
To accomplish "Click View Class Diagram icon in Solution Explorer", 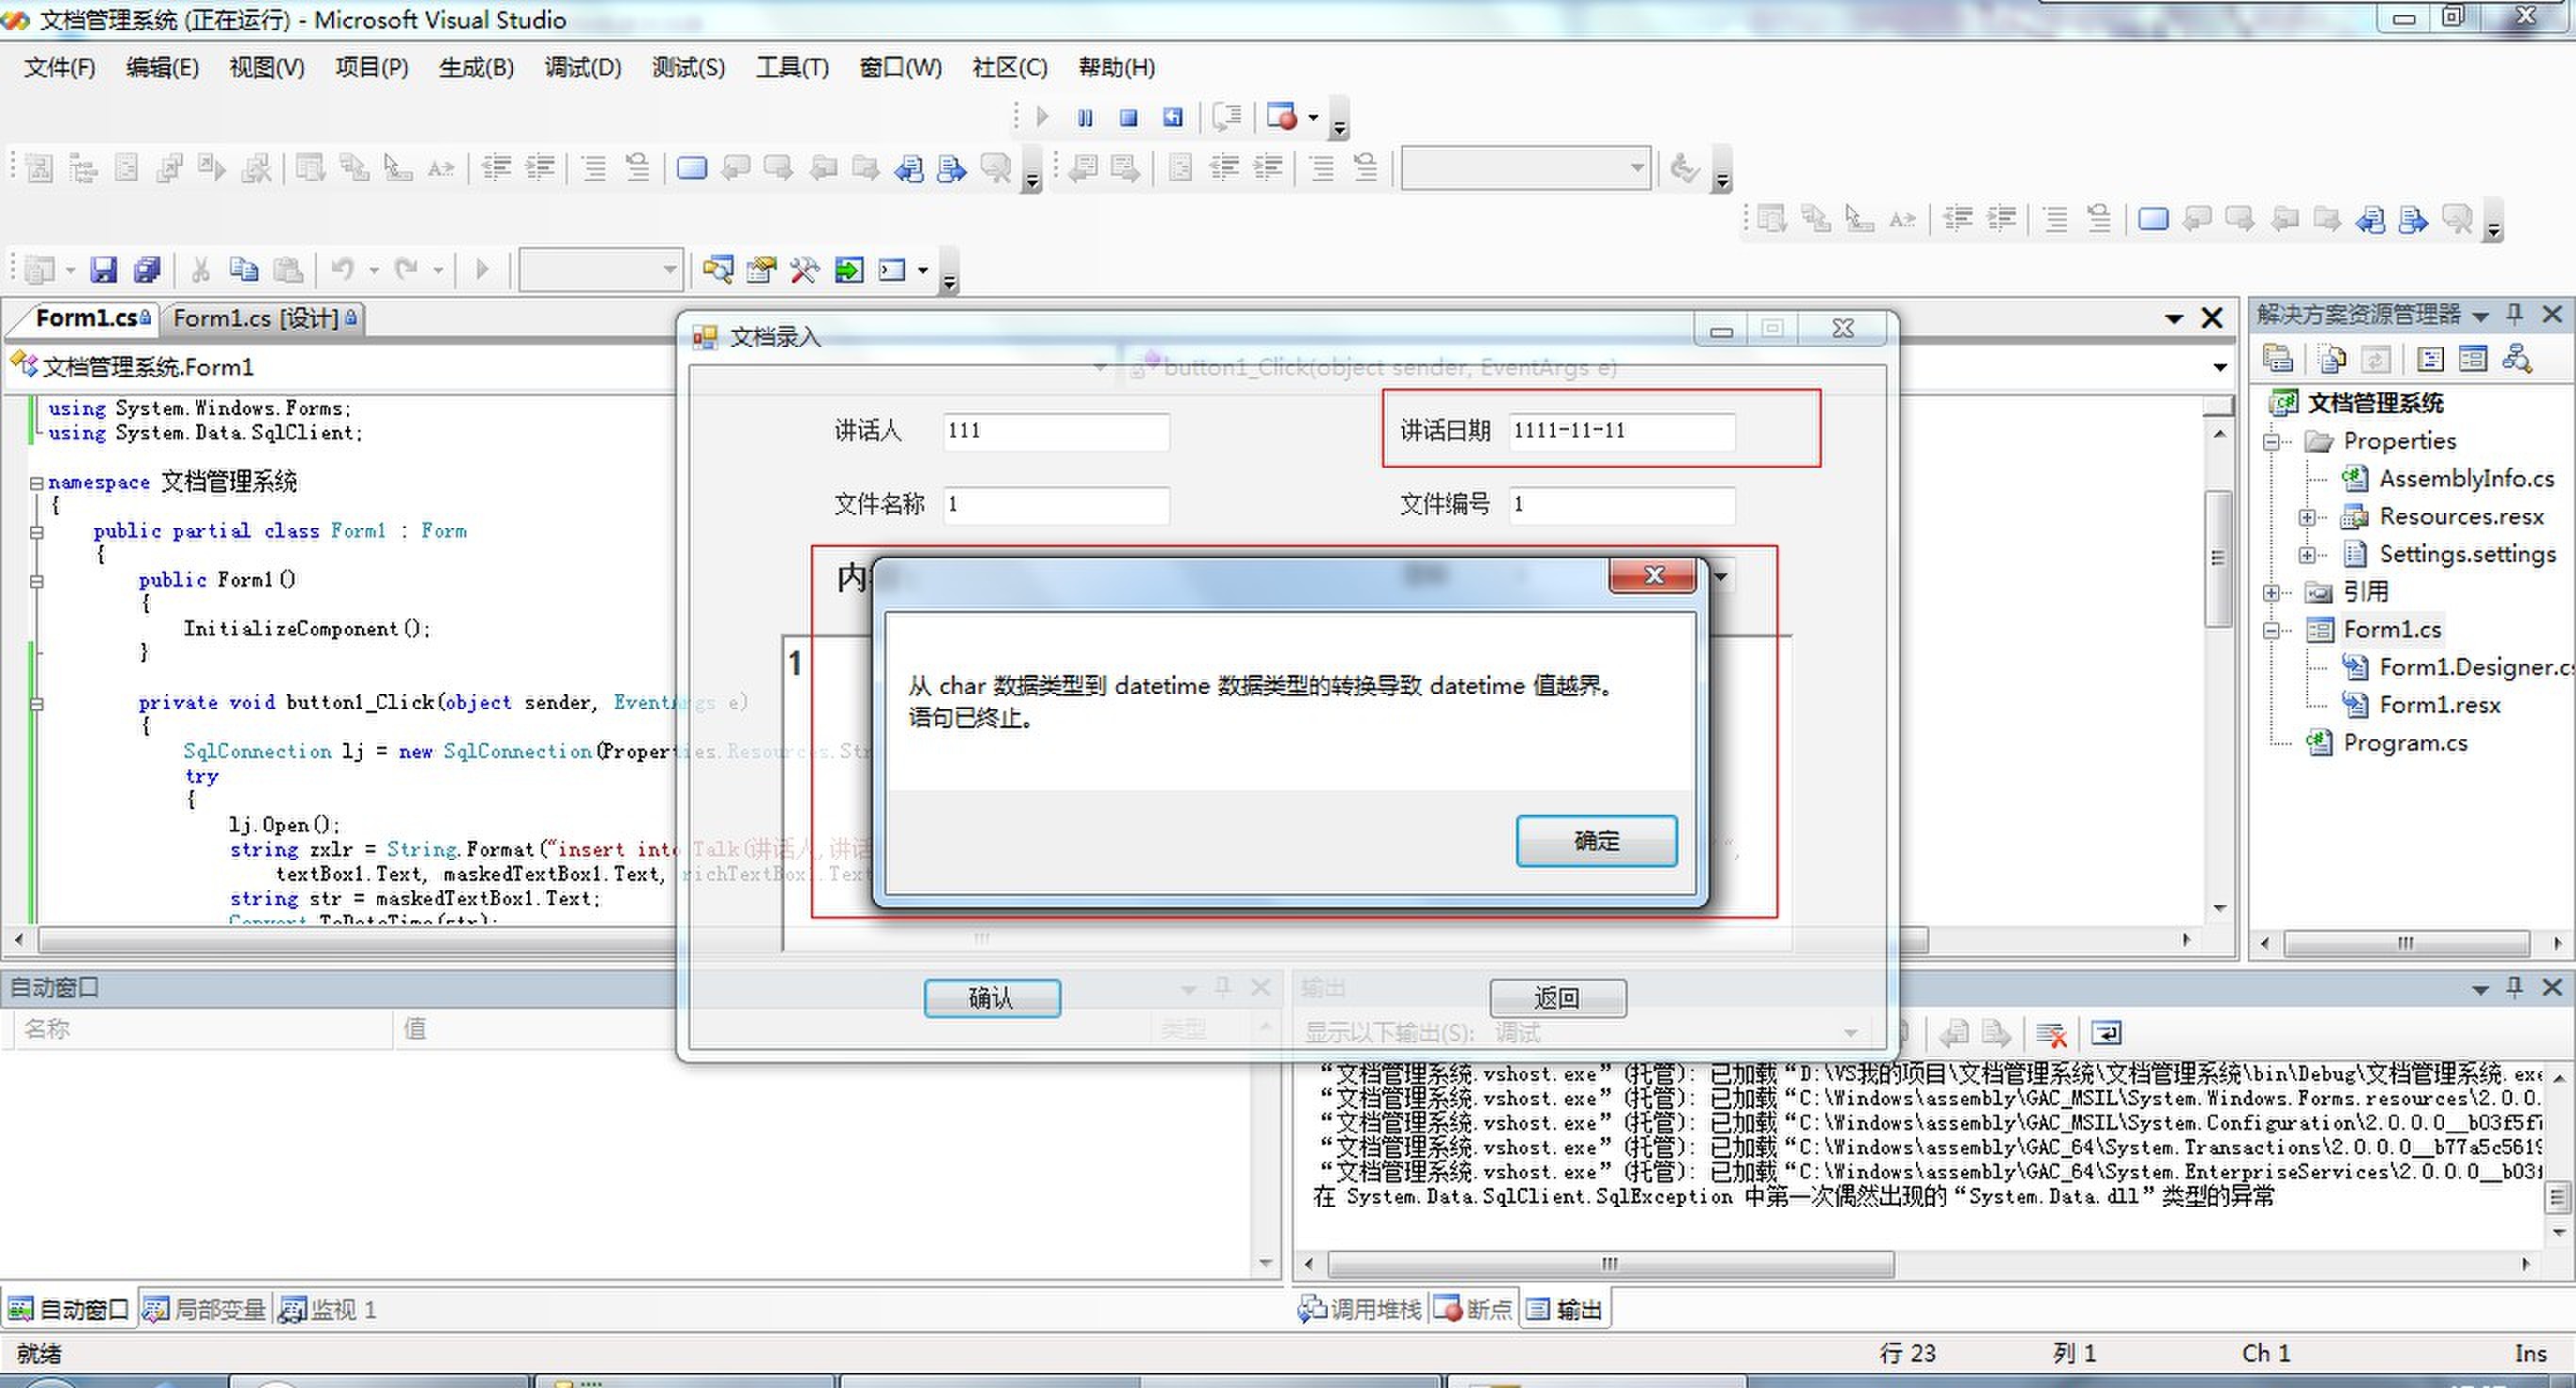I will pos(2517,358).
